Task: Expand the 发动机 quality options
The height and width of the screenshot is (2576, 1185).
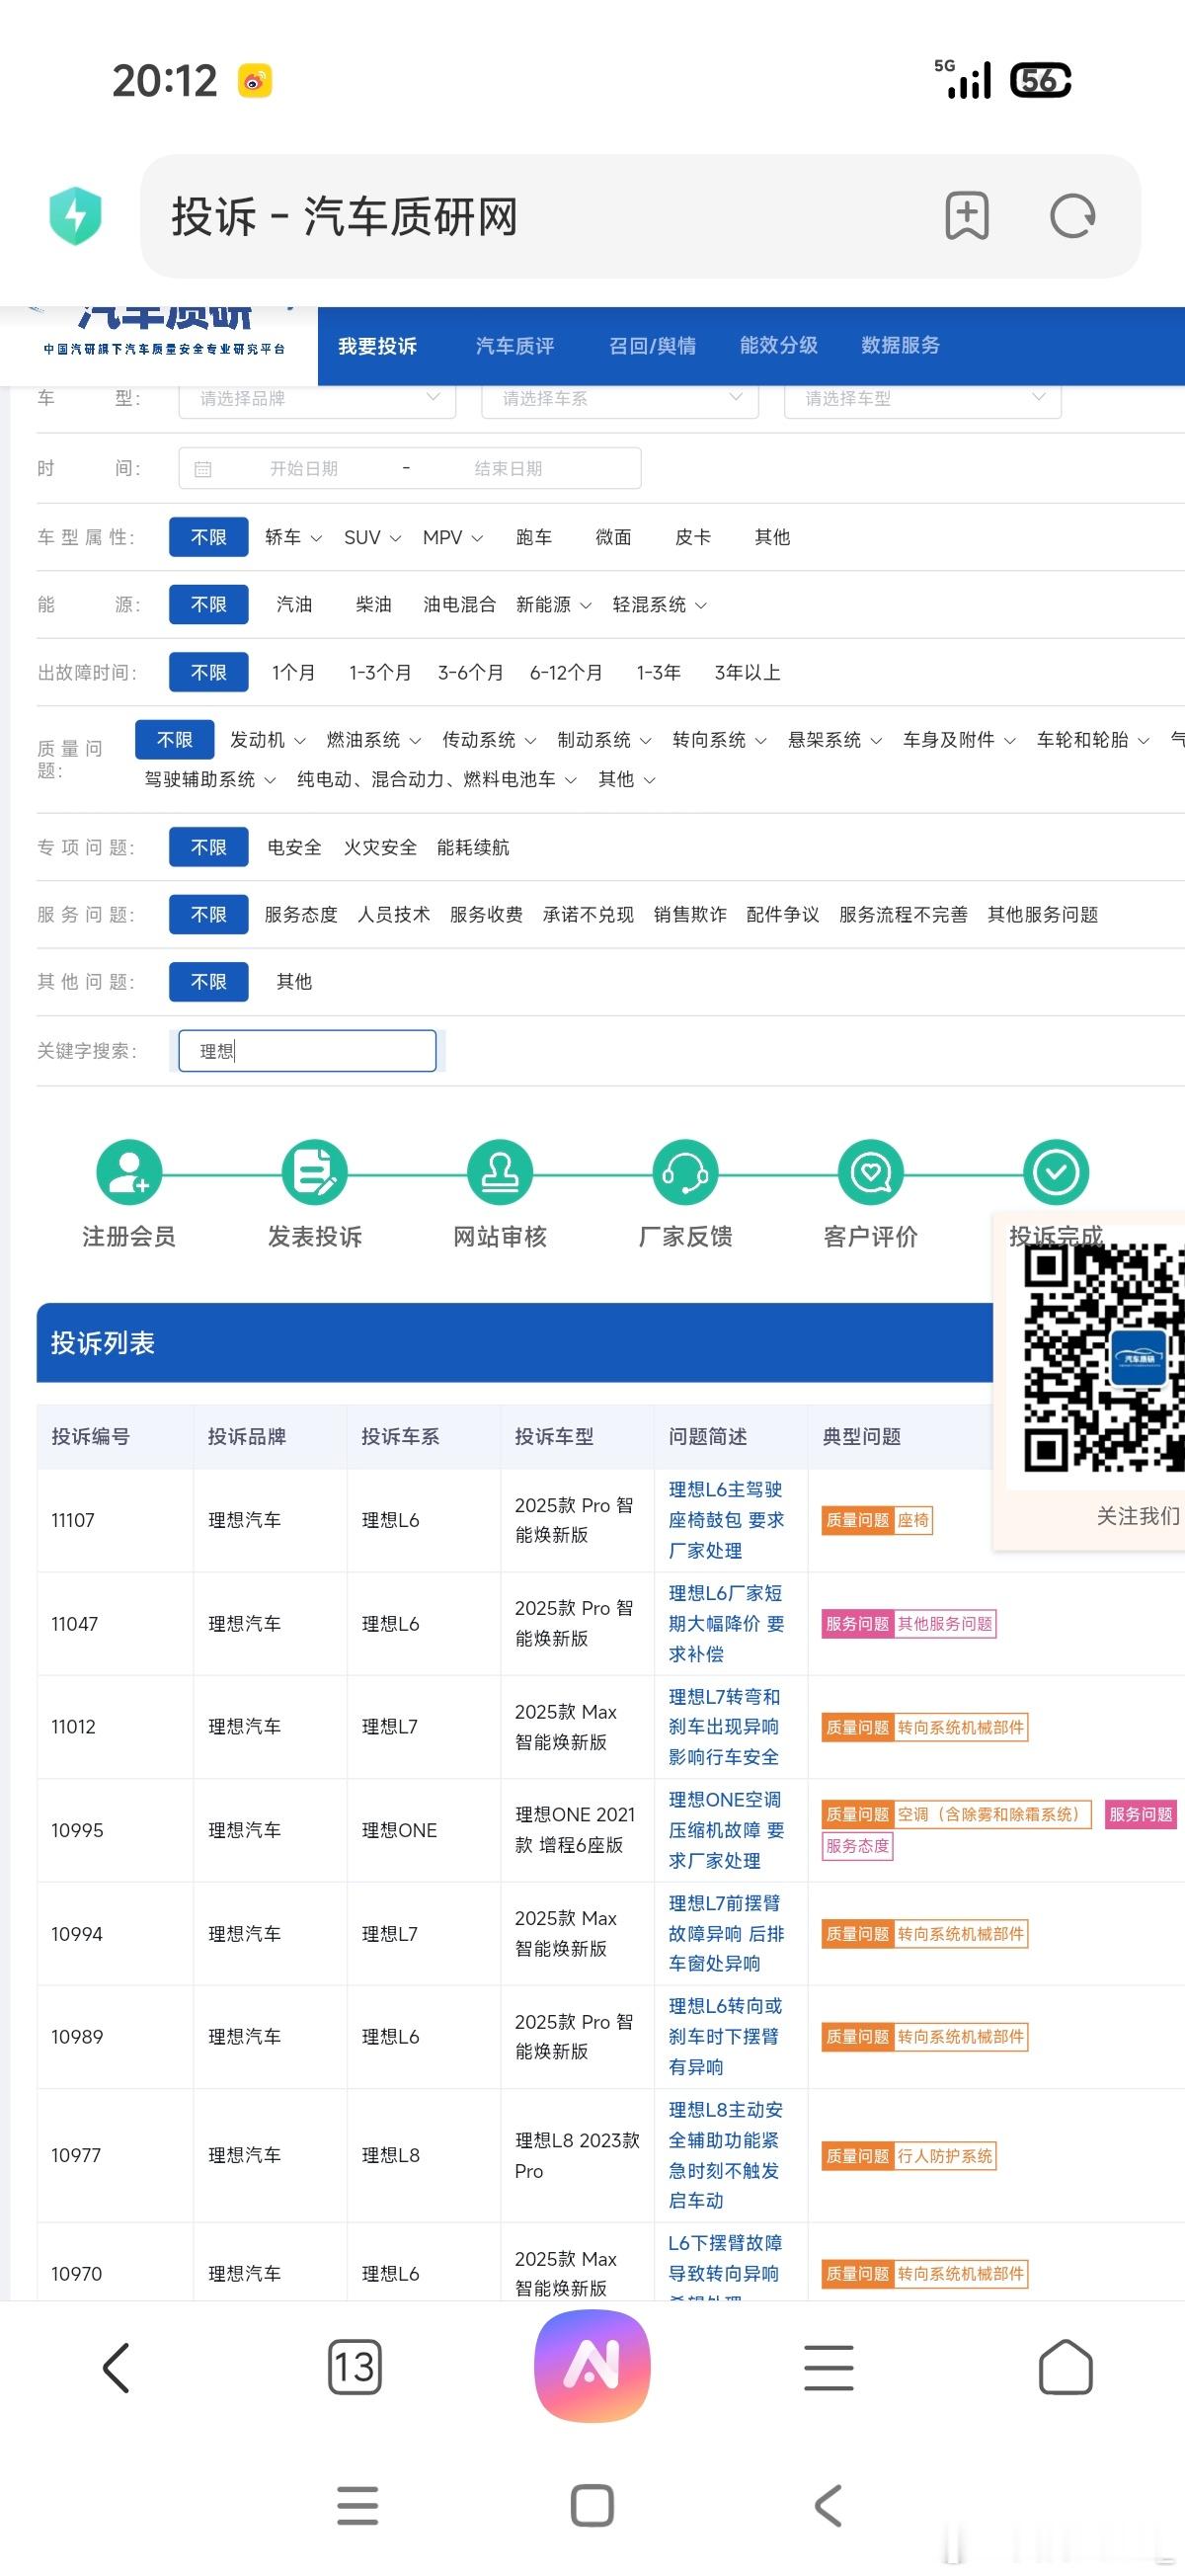Action: coord(267,739)
